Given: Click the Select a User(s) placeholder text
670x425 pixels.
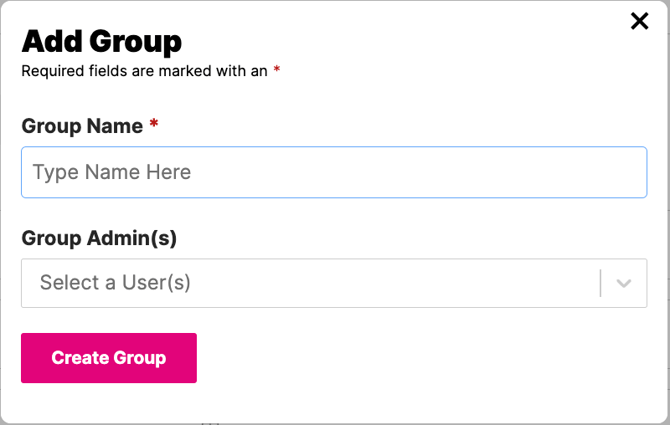Looking at the screenshot, I should click(x=115, y=283).
